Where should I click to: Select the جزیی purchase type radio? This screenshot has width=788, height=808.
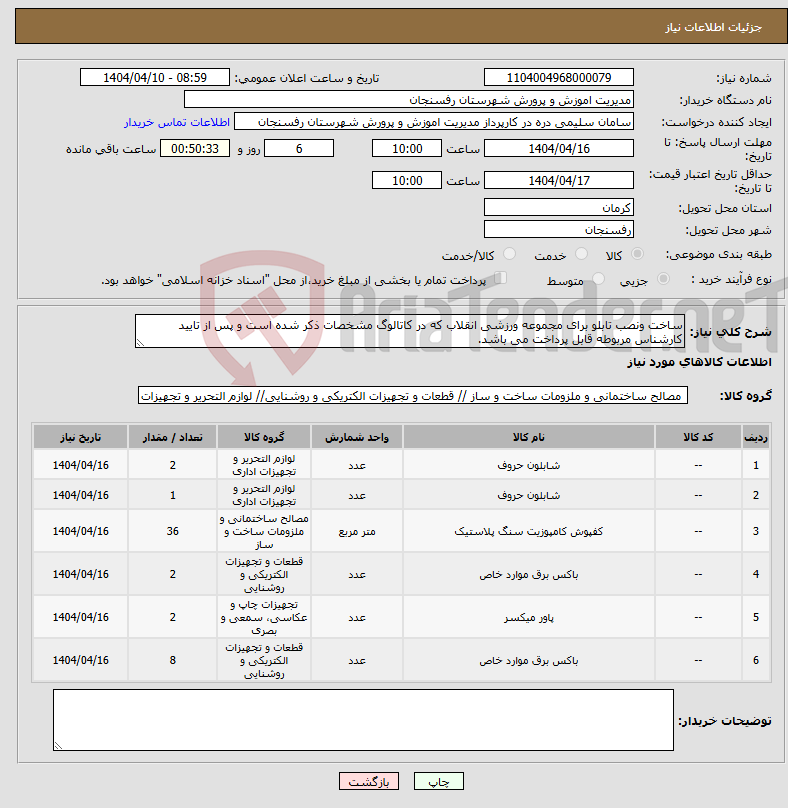coord(663,279)
